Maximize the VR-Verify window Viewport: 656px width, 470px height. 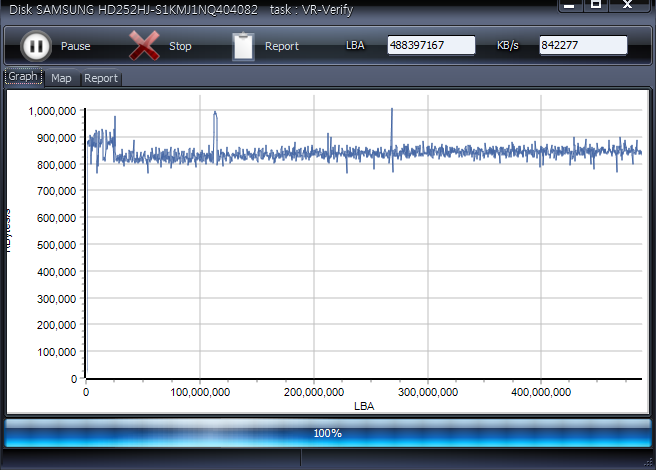[x=596, y=5]
